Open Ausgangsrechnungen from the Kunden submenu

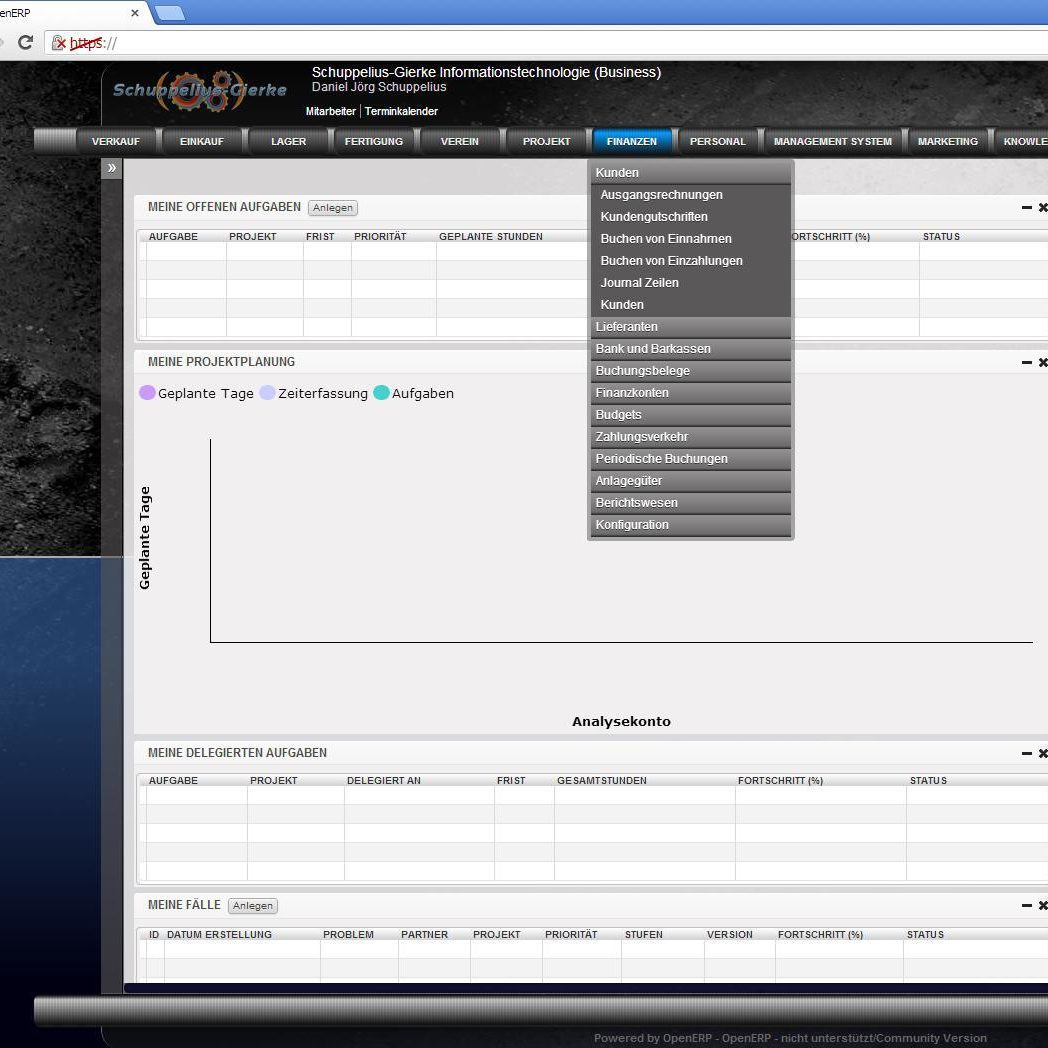click(661, 195)
